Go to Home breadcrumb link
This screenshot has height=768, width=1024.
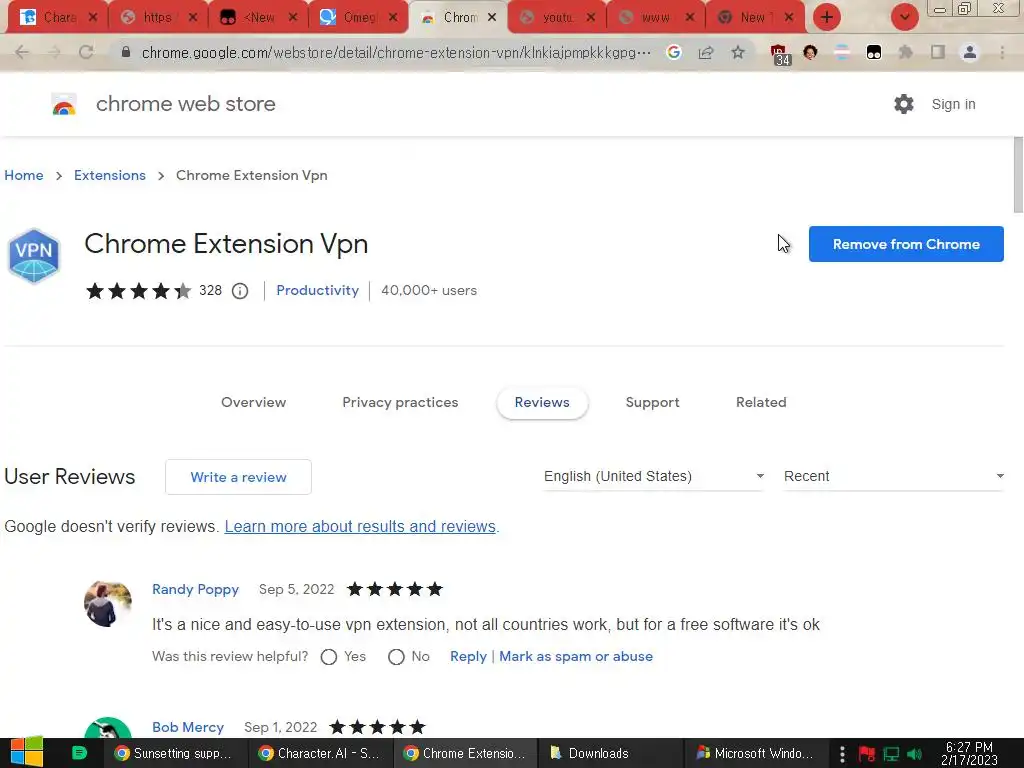tap(24, 176)
